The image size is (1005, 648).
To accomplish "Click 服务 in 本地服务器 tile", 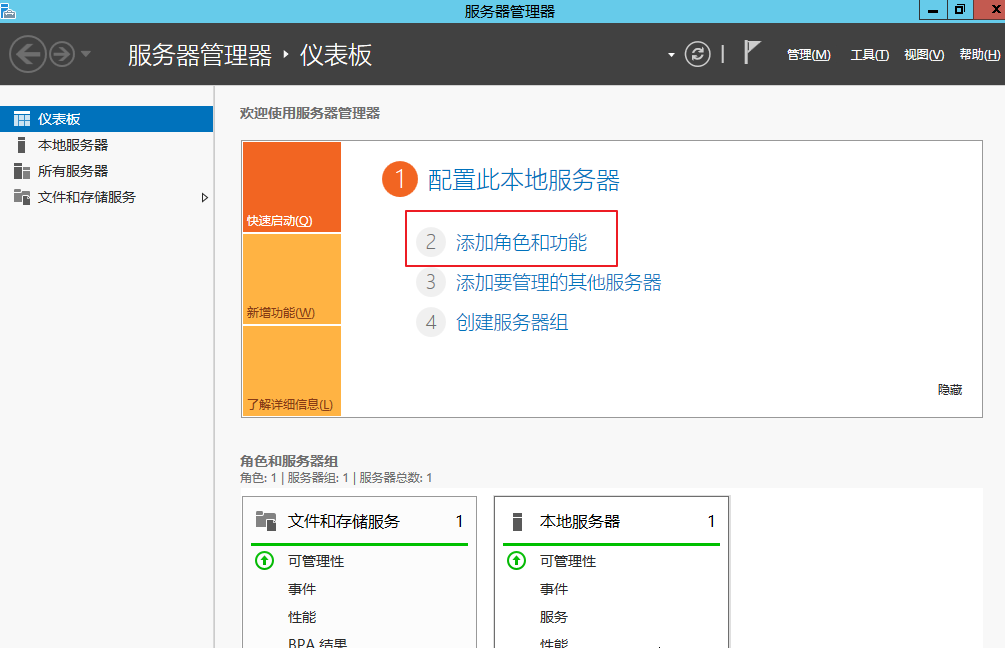I will [x=554, y=617].
